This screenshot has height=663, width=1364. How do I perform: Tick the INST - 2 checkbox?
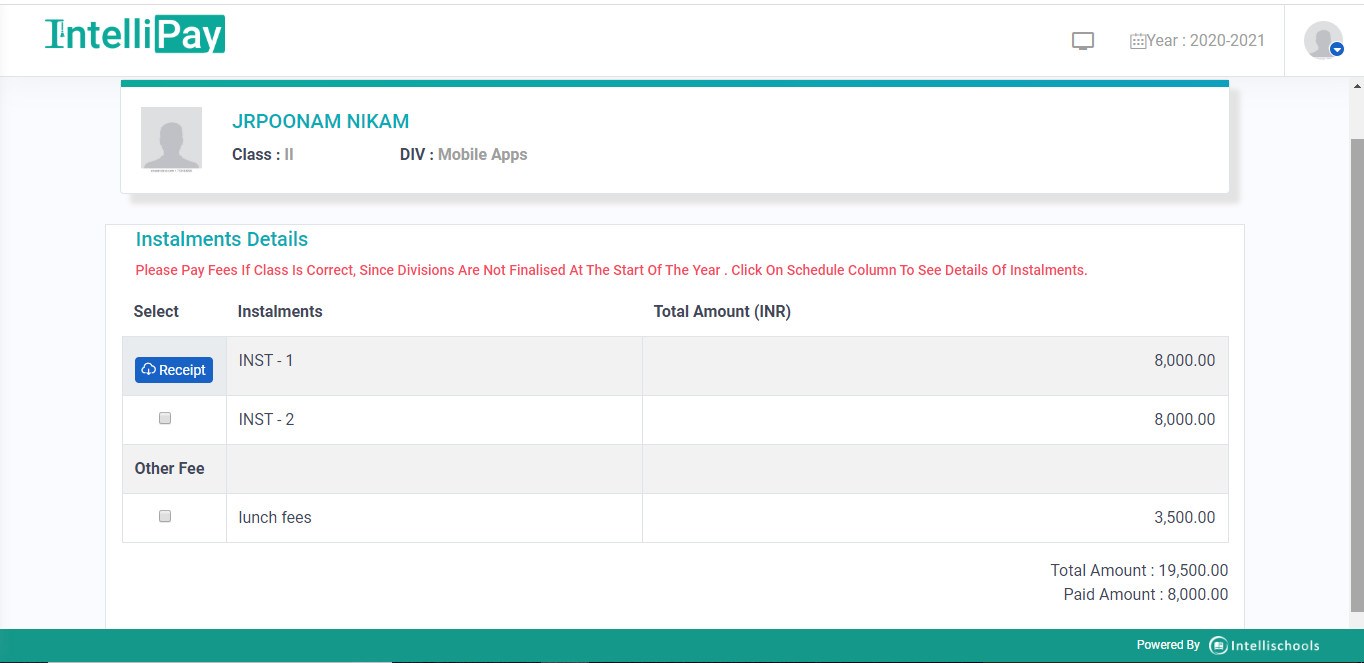pyautogui.click(x=165, y=419)
